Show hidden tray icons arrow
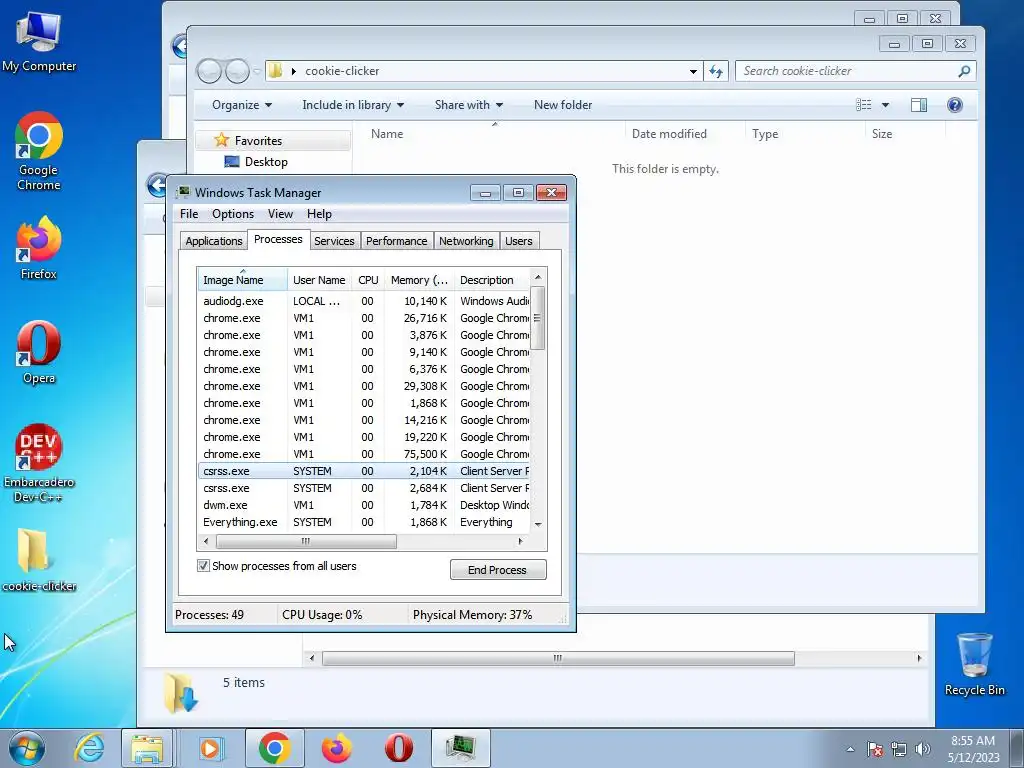Image resolution: width=1024 pixels, height=768 pixels. point(850,749)
